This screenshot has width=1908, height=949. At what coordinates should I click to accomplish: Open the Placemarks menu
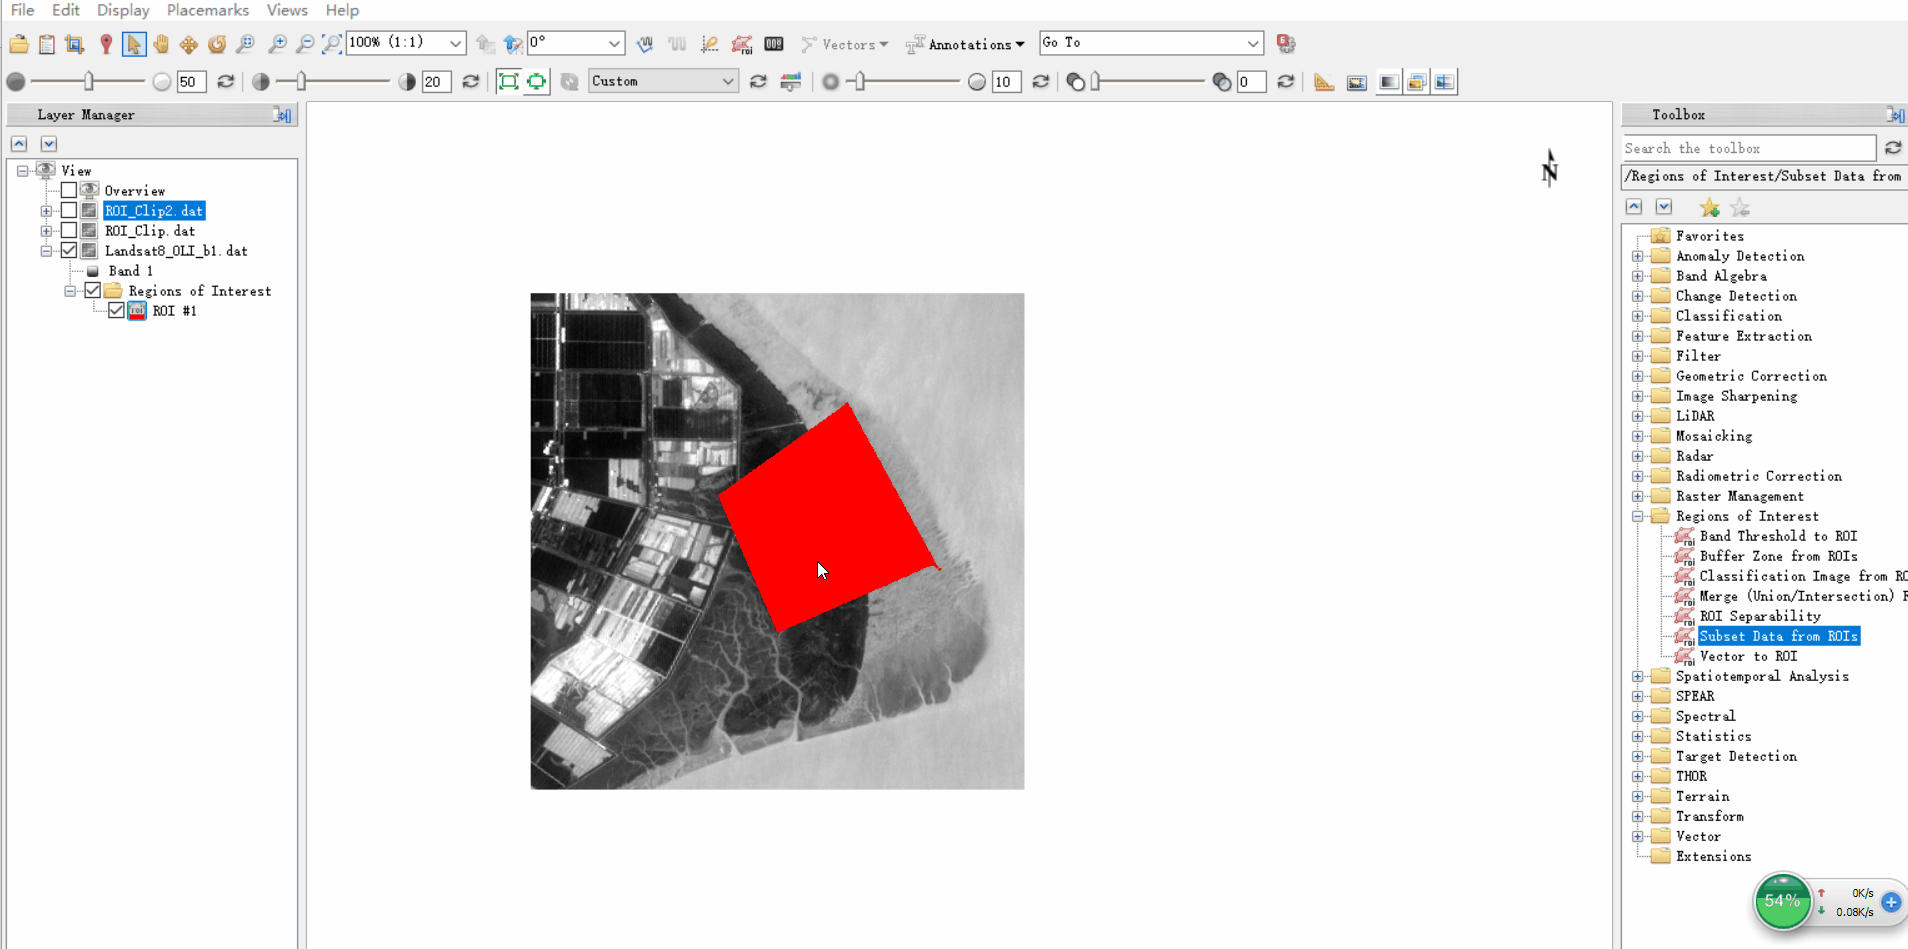(207, 10)
